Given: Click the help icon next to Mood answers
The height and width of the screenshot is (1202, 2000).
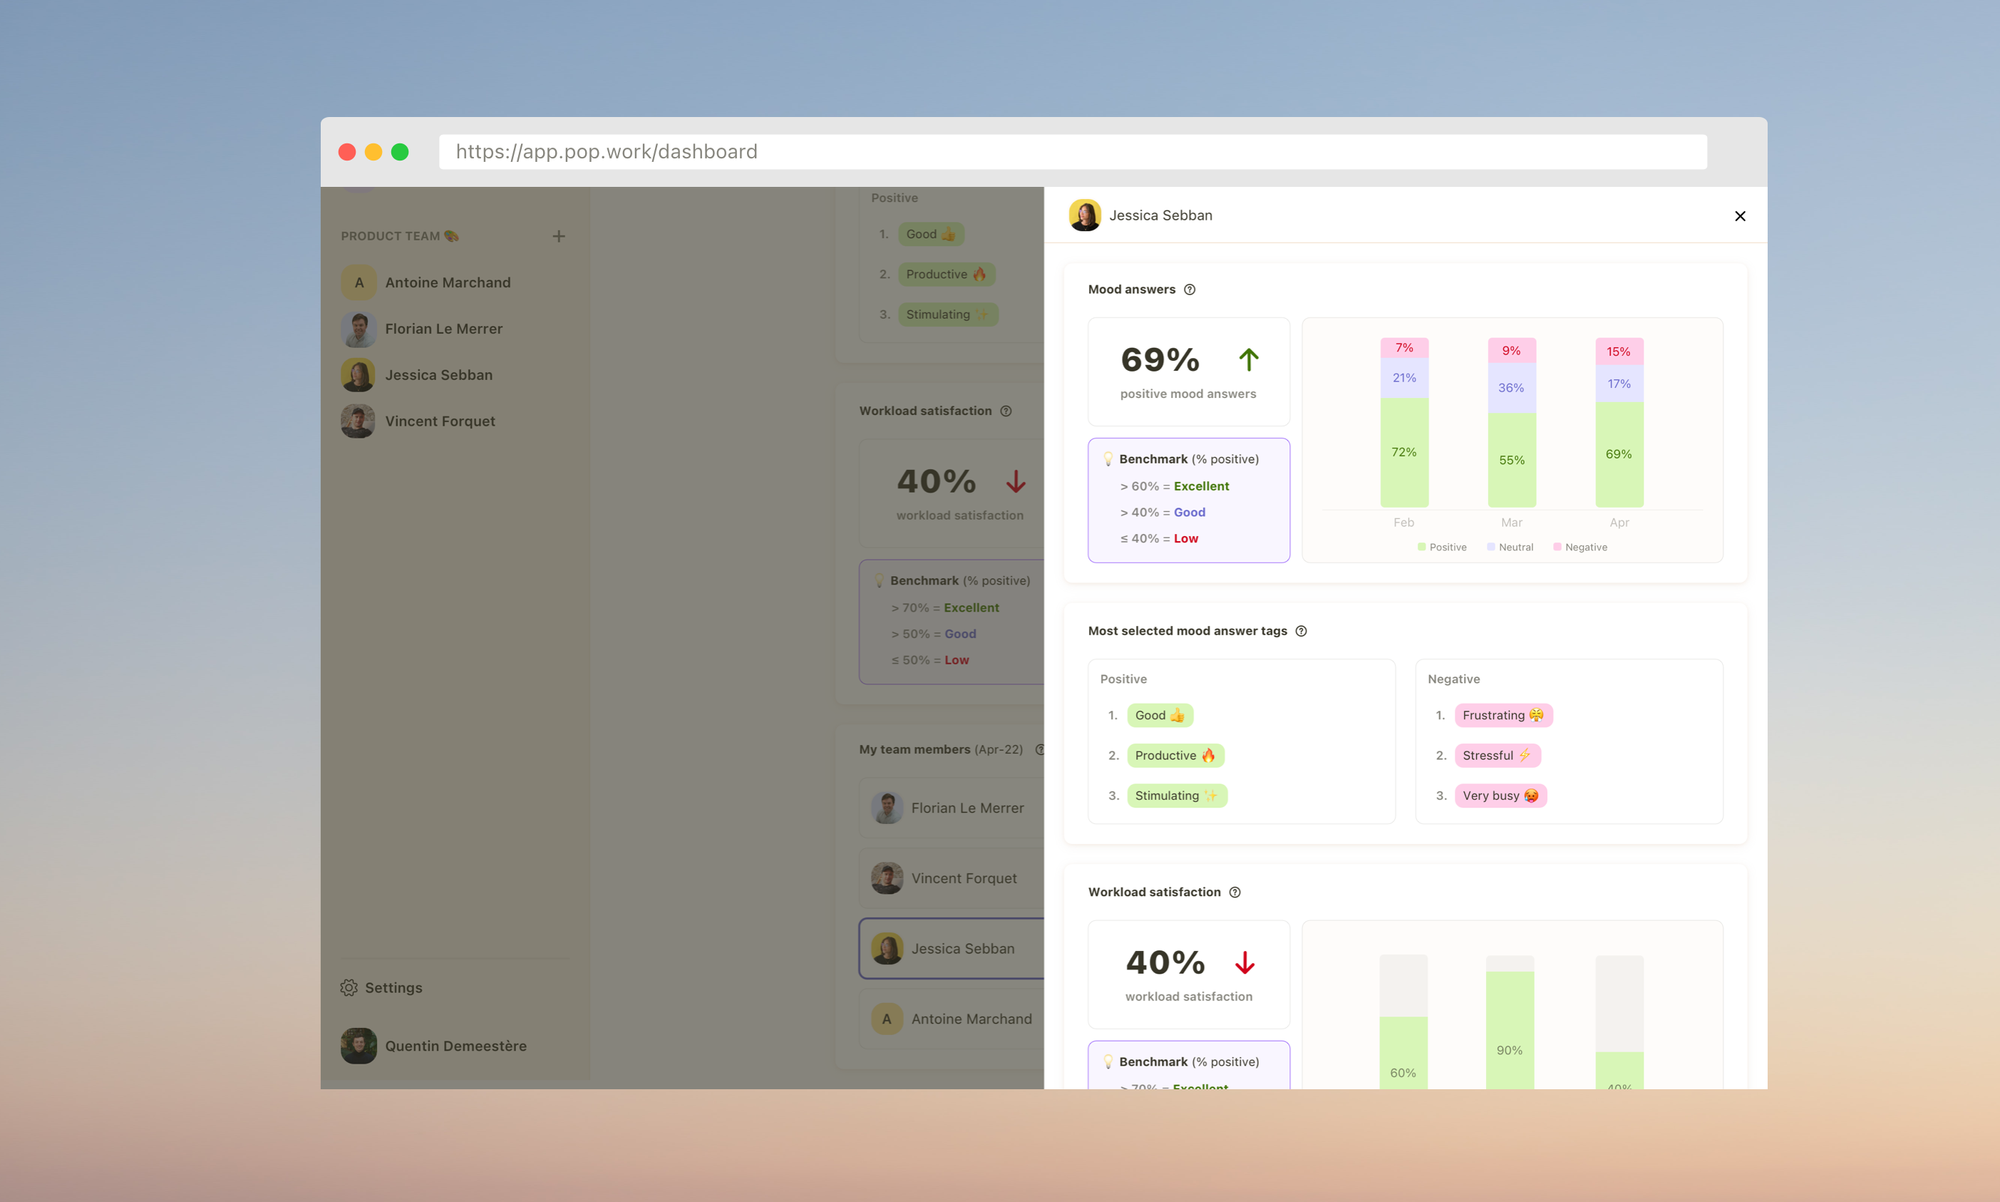Looking at the screenshot, I should coord(1189,289).
